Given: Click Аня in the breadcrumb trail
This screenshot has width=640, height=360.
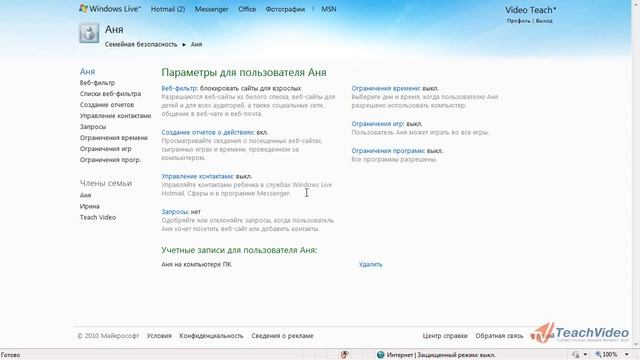Looking at the screenshot, I should [x=196, y=44].
